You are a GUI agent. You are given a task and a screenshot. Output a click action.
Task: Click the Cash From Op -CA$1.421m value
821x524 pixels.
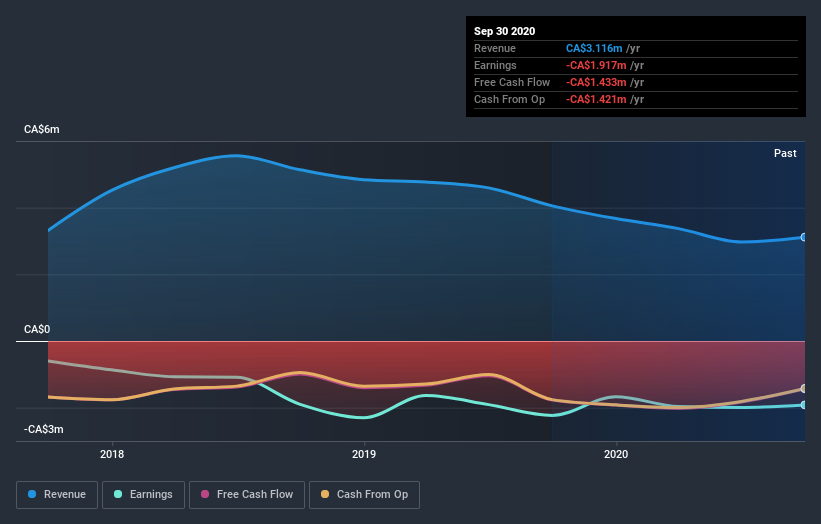596,99
